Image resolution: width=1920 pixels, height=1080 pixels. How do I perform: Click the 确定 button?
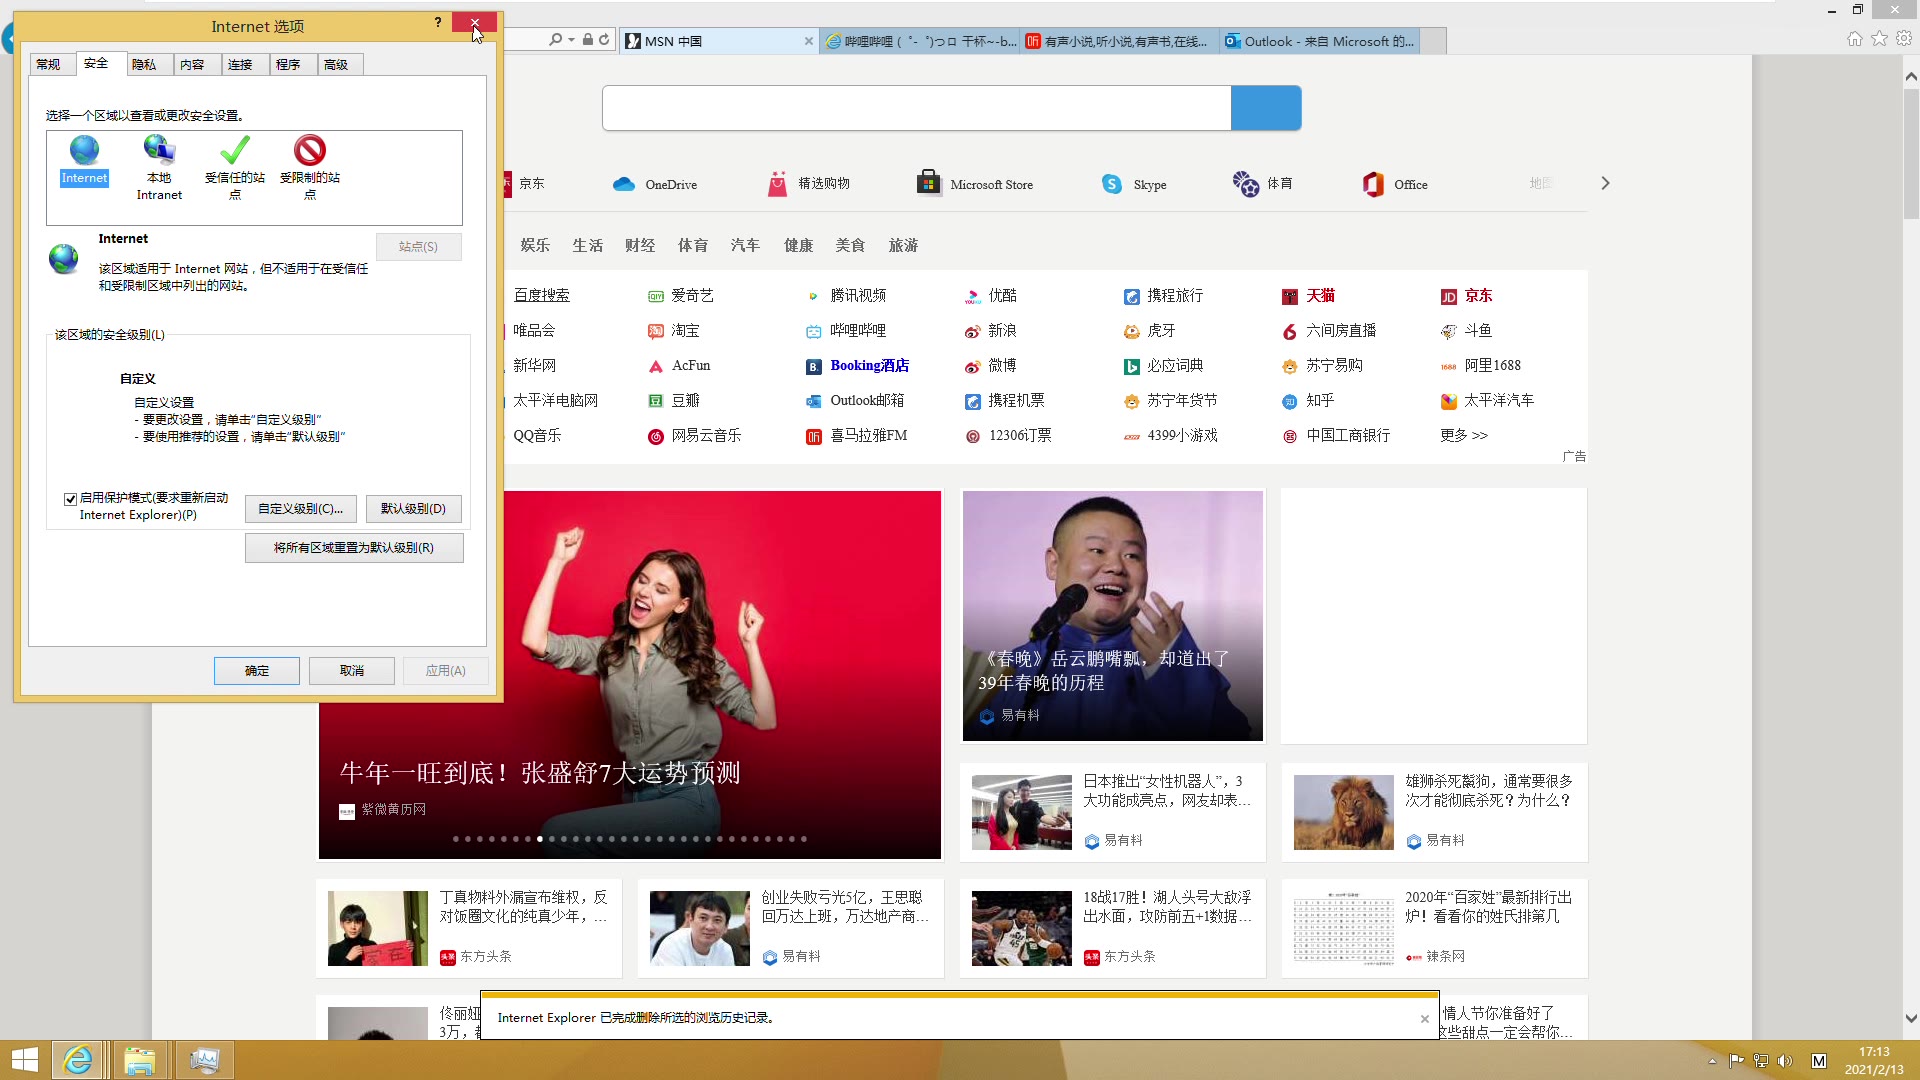(257, 671)
